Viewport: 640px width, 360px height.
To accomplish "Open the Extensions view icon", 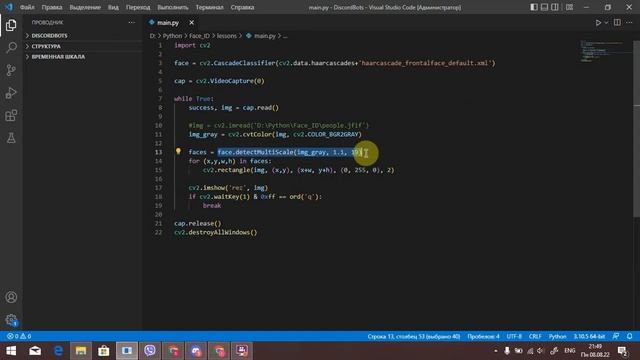I will (11, 116).
